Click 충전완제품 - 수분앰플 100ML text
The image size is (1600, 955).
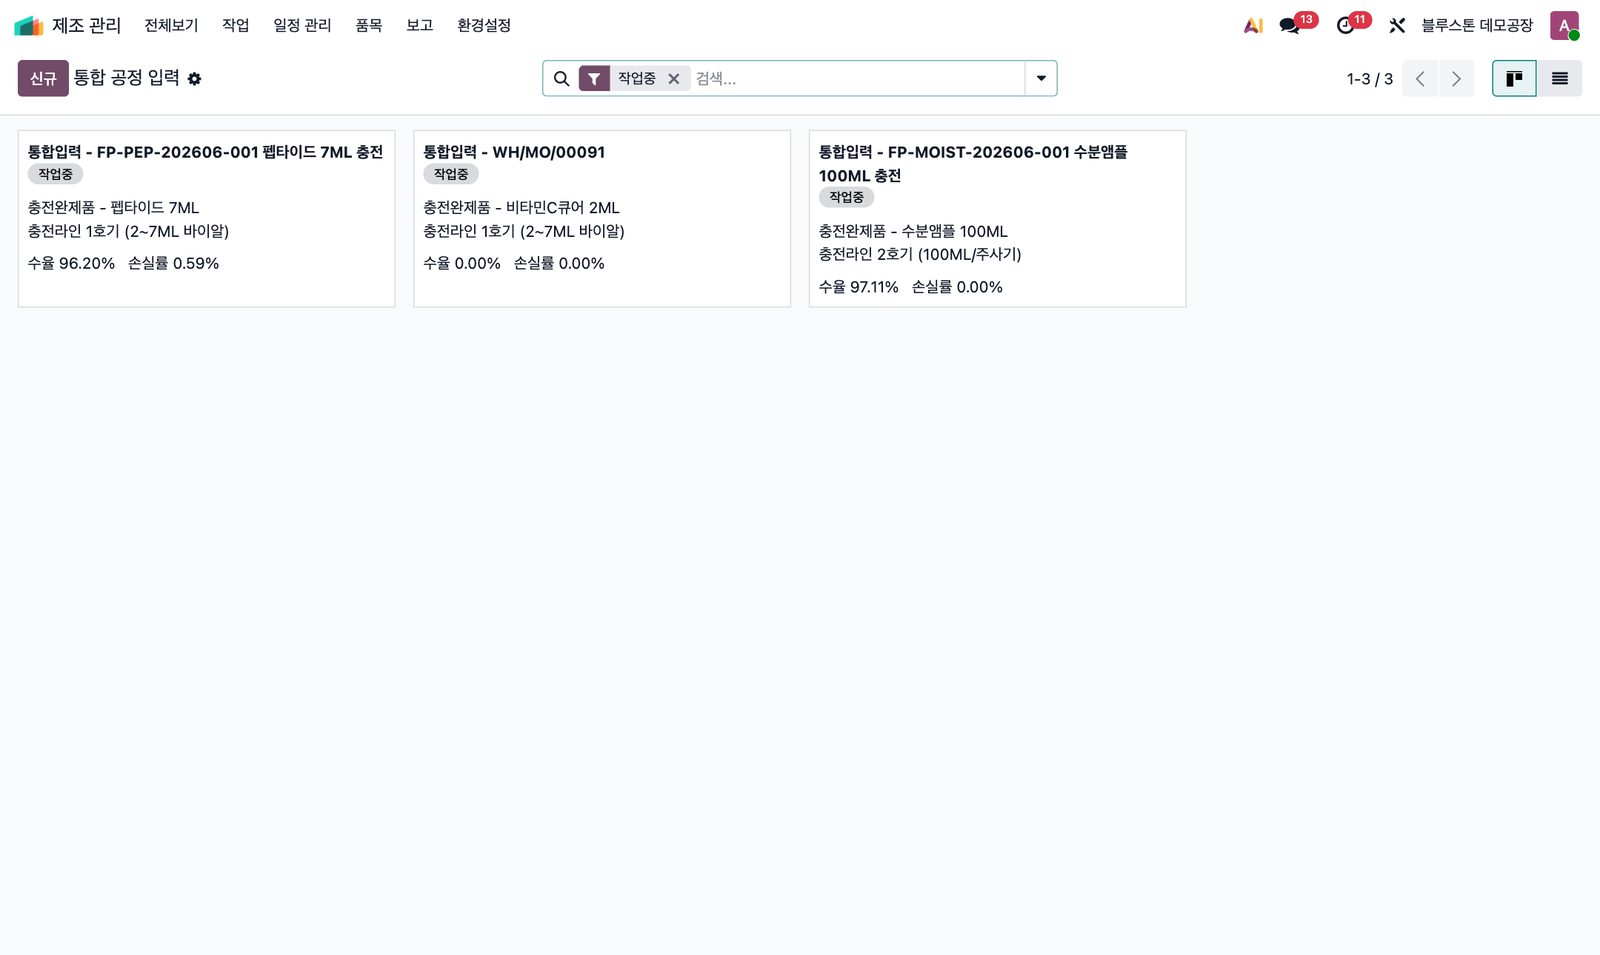click(913, 231)
